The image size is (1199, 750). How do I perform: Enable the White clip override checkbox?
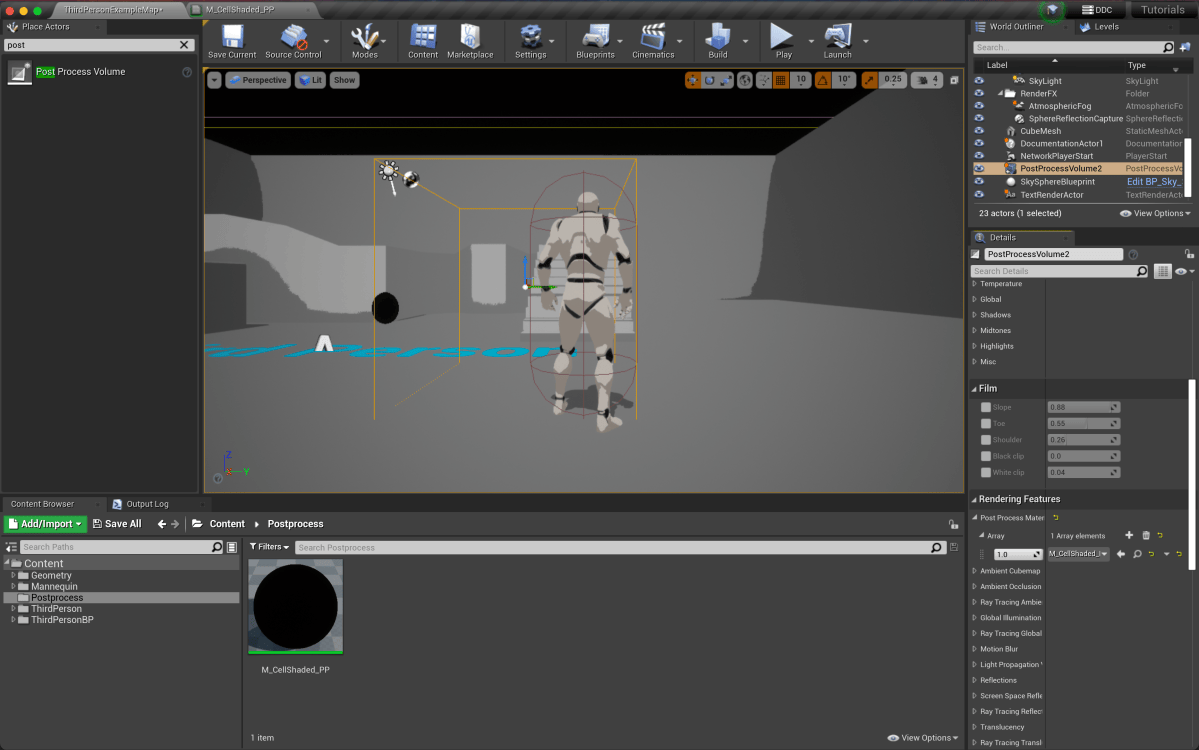click(x=986, y=472)
